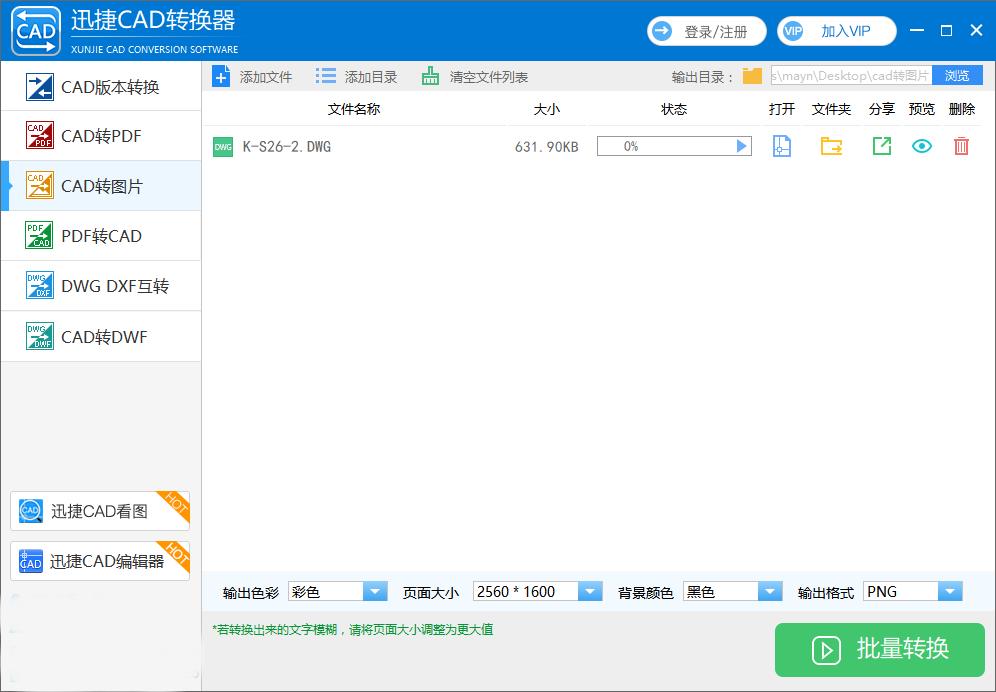Open the 背景颜色 background color dropdown
Image resolution: width=996 pixels, height=692 pixels.
(770, 591)
